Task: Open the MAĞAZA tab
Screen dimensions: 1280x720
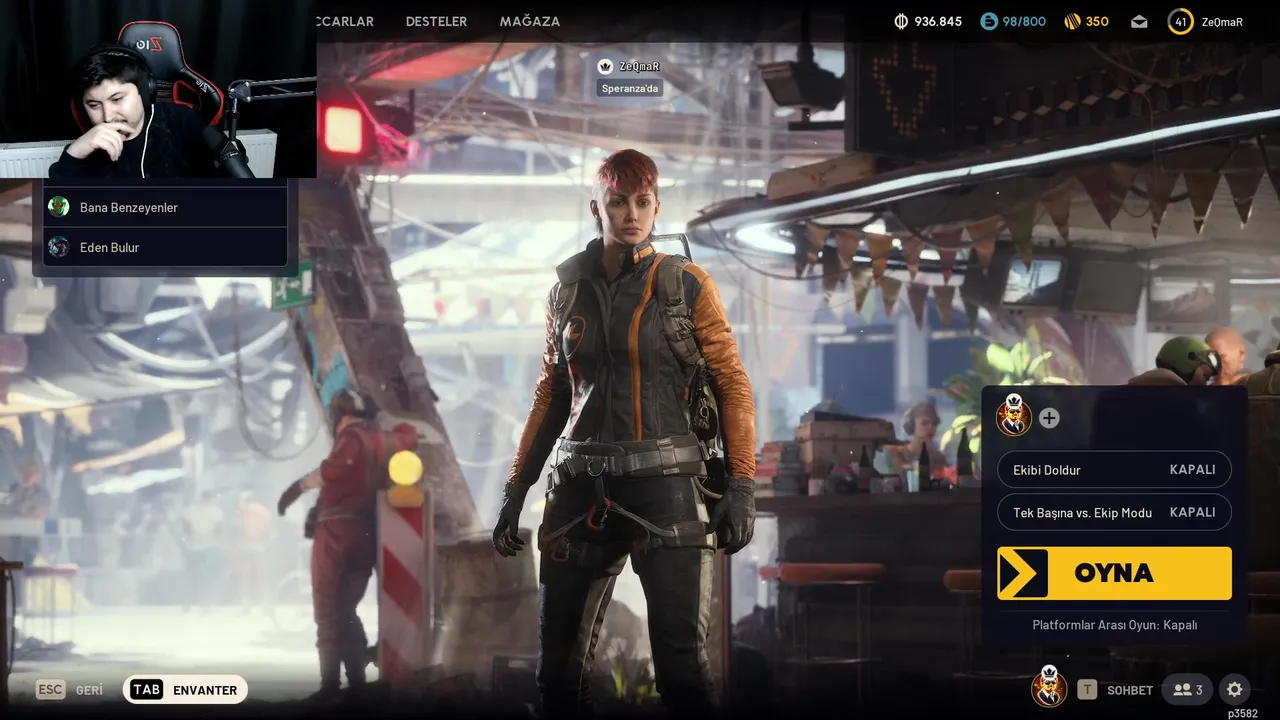Action: tap(529, 21)
